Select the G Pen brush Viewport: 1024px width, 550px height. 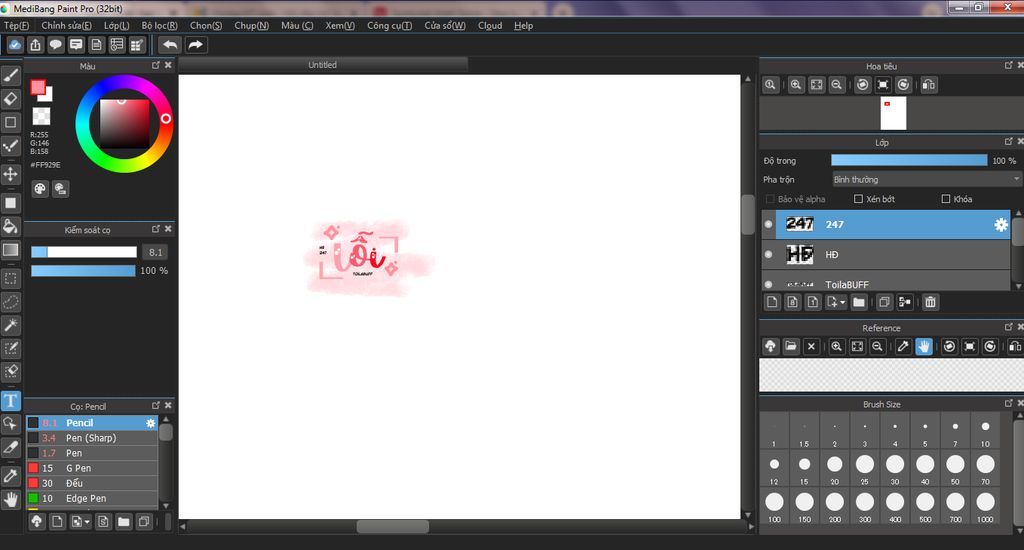pos(91,468)
